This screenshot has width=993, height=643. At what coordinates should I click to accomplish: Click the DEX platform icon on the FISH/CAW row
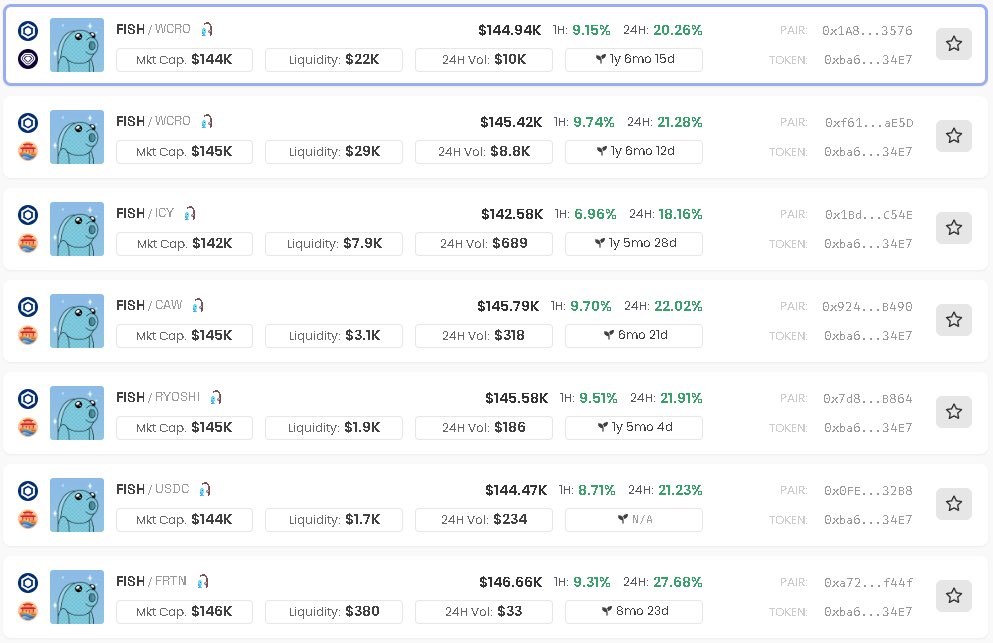(x=27, y=335)
